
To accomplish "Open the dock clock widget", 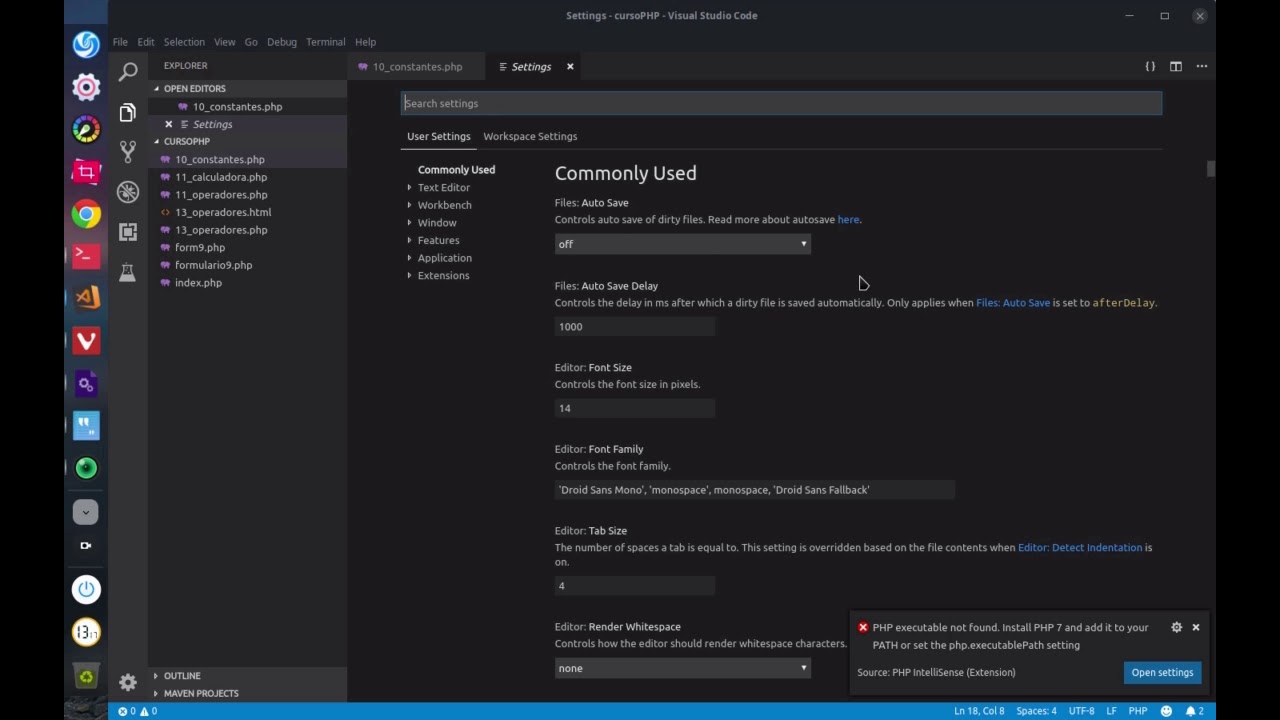I will pos(86,632).
